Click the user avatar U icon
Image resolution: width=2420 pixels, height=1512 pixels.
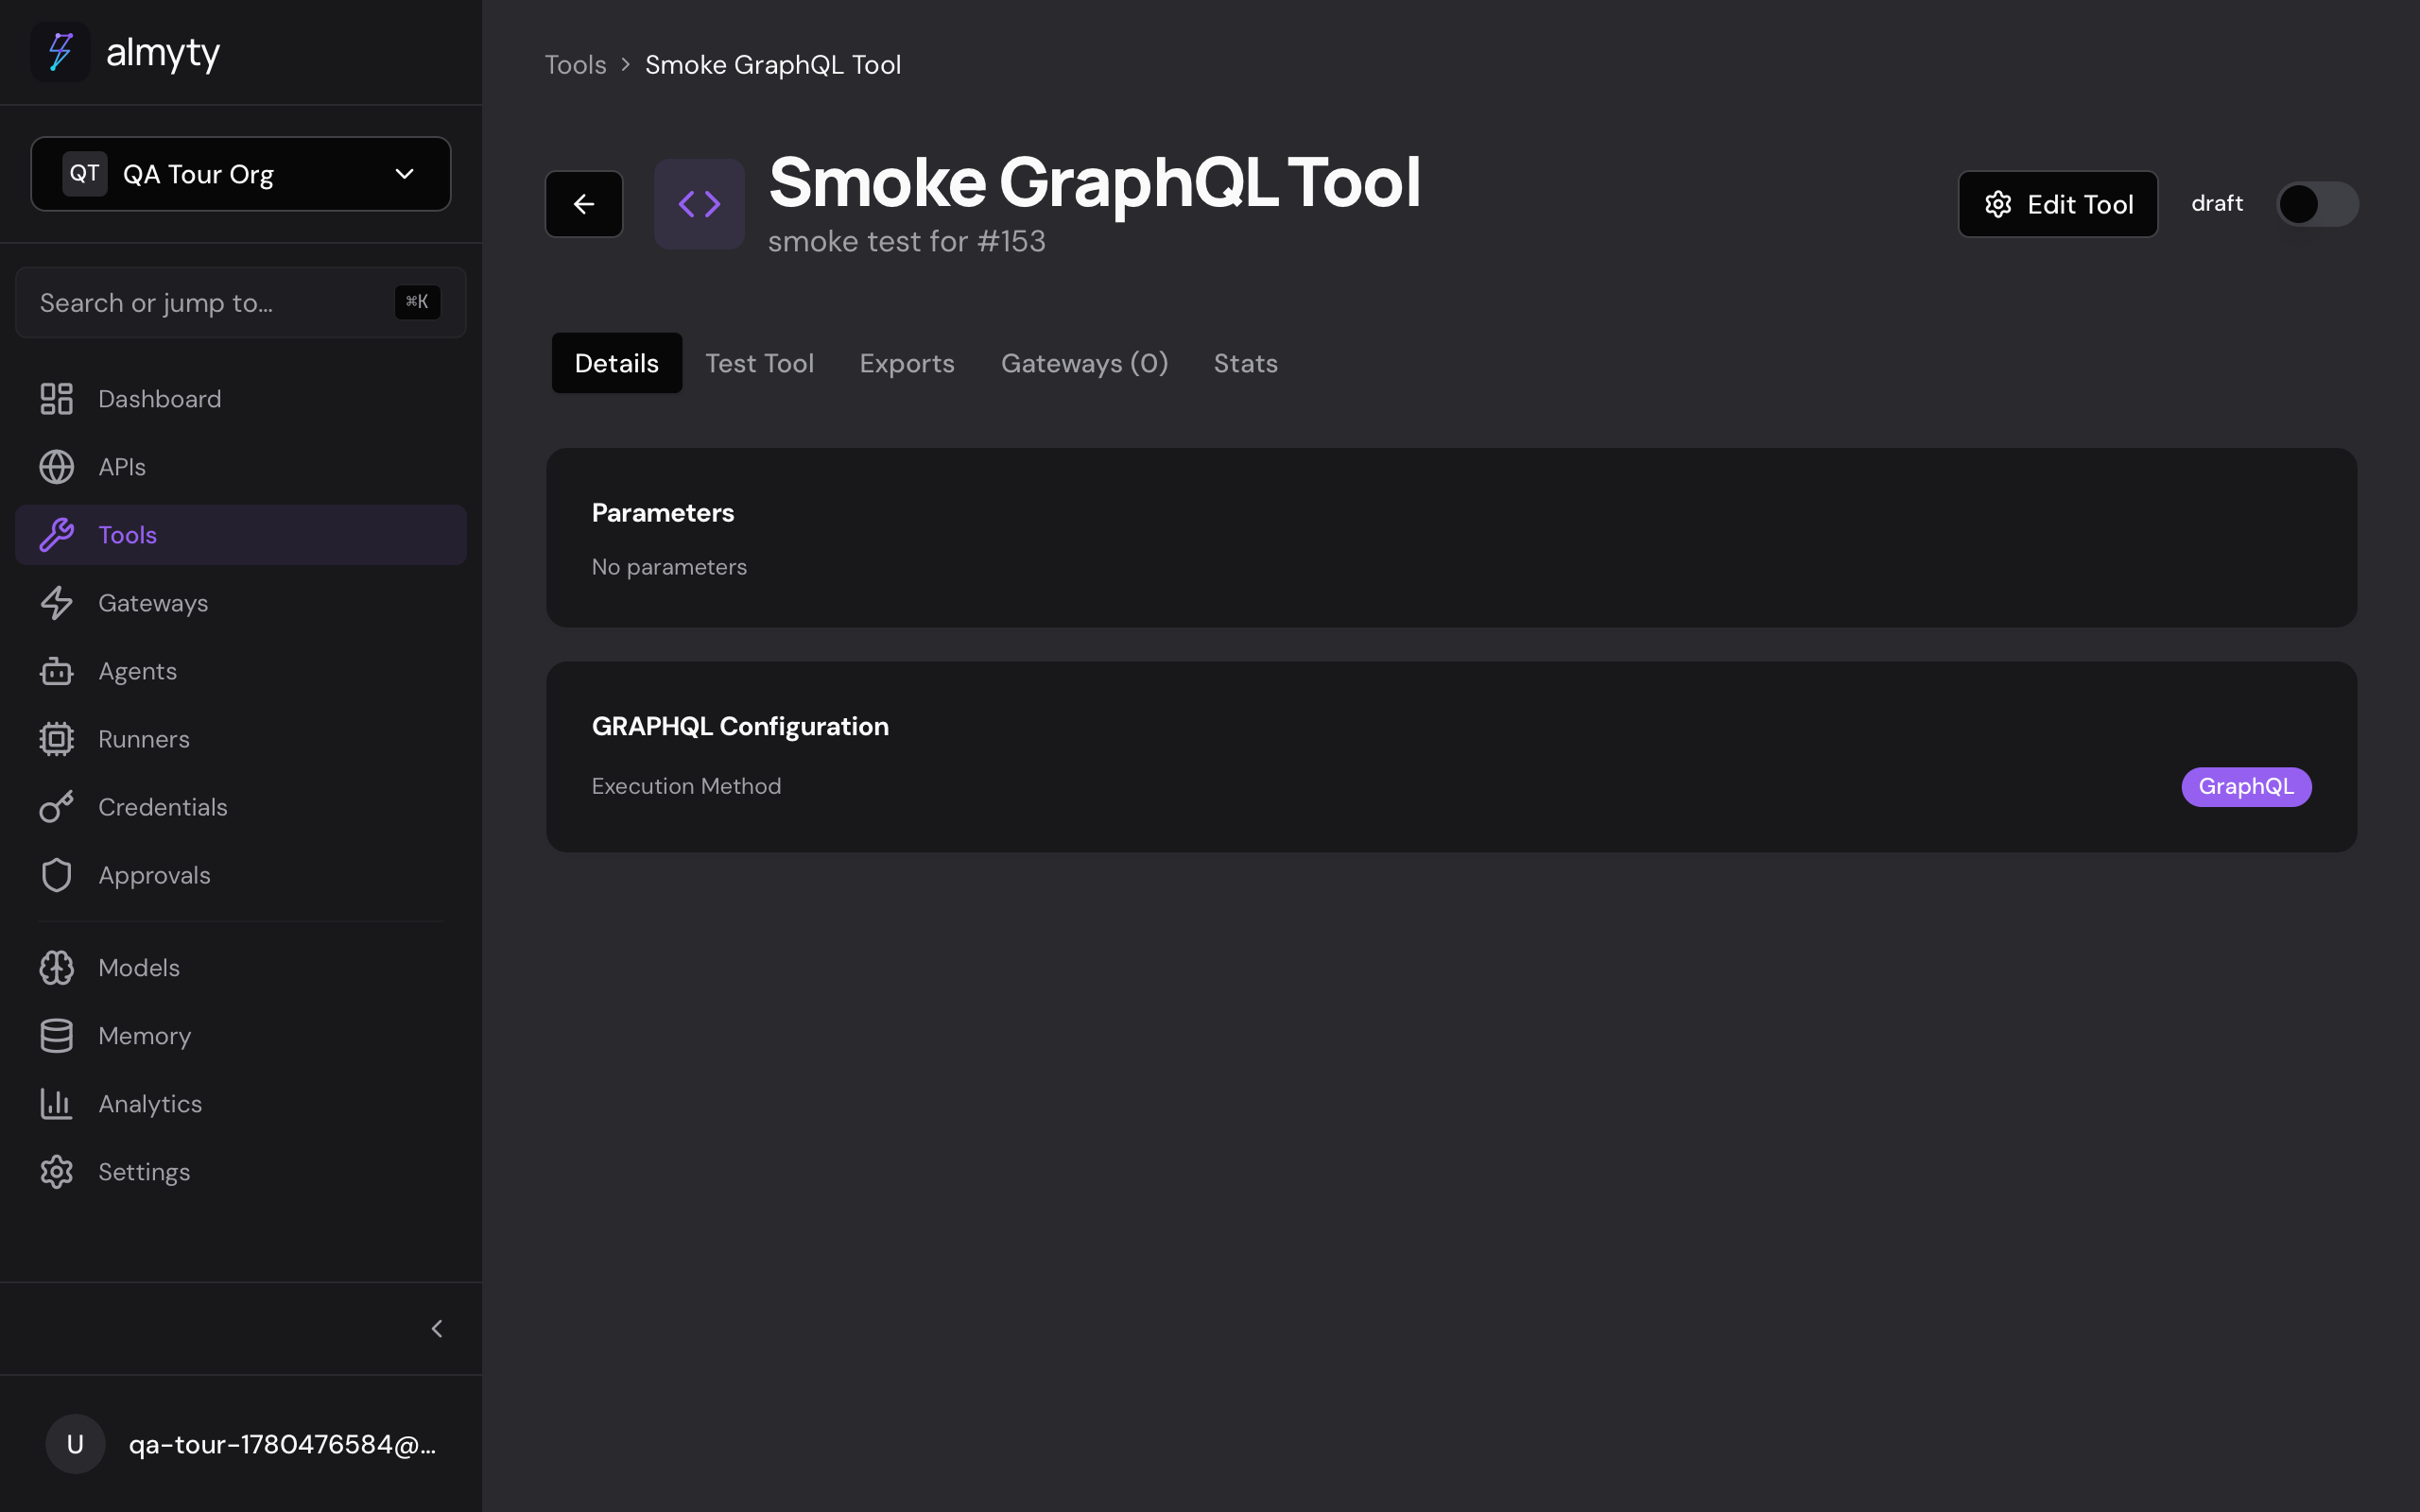tap(75, 1444)
